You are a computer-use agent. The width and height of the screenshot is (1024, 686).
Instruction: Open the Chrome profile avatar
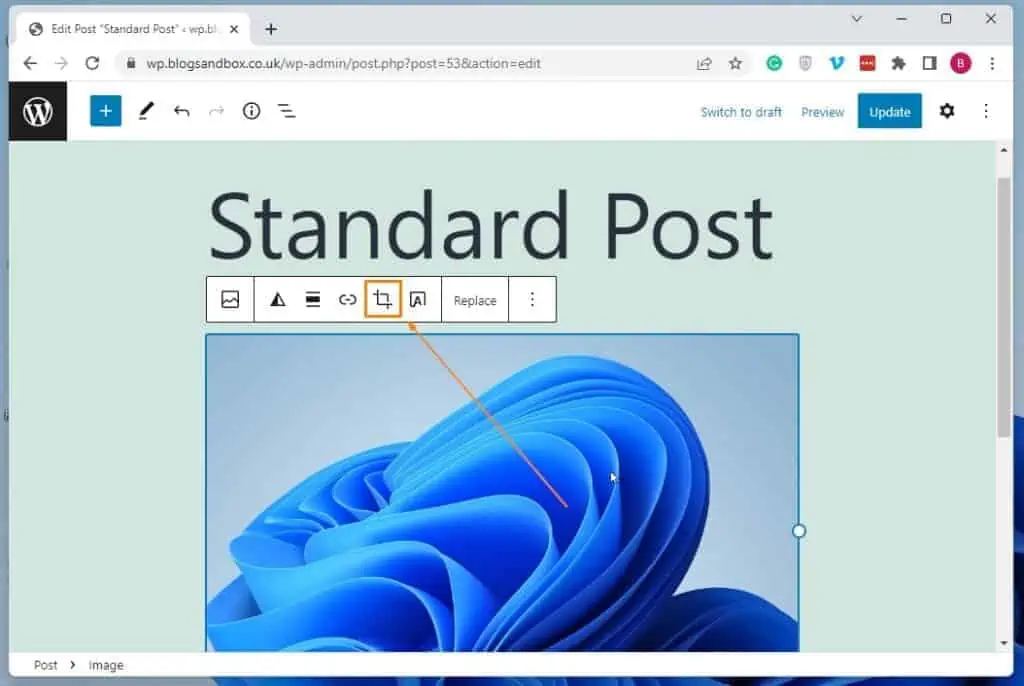point(961,63)
